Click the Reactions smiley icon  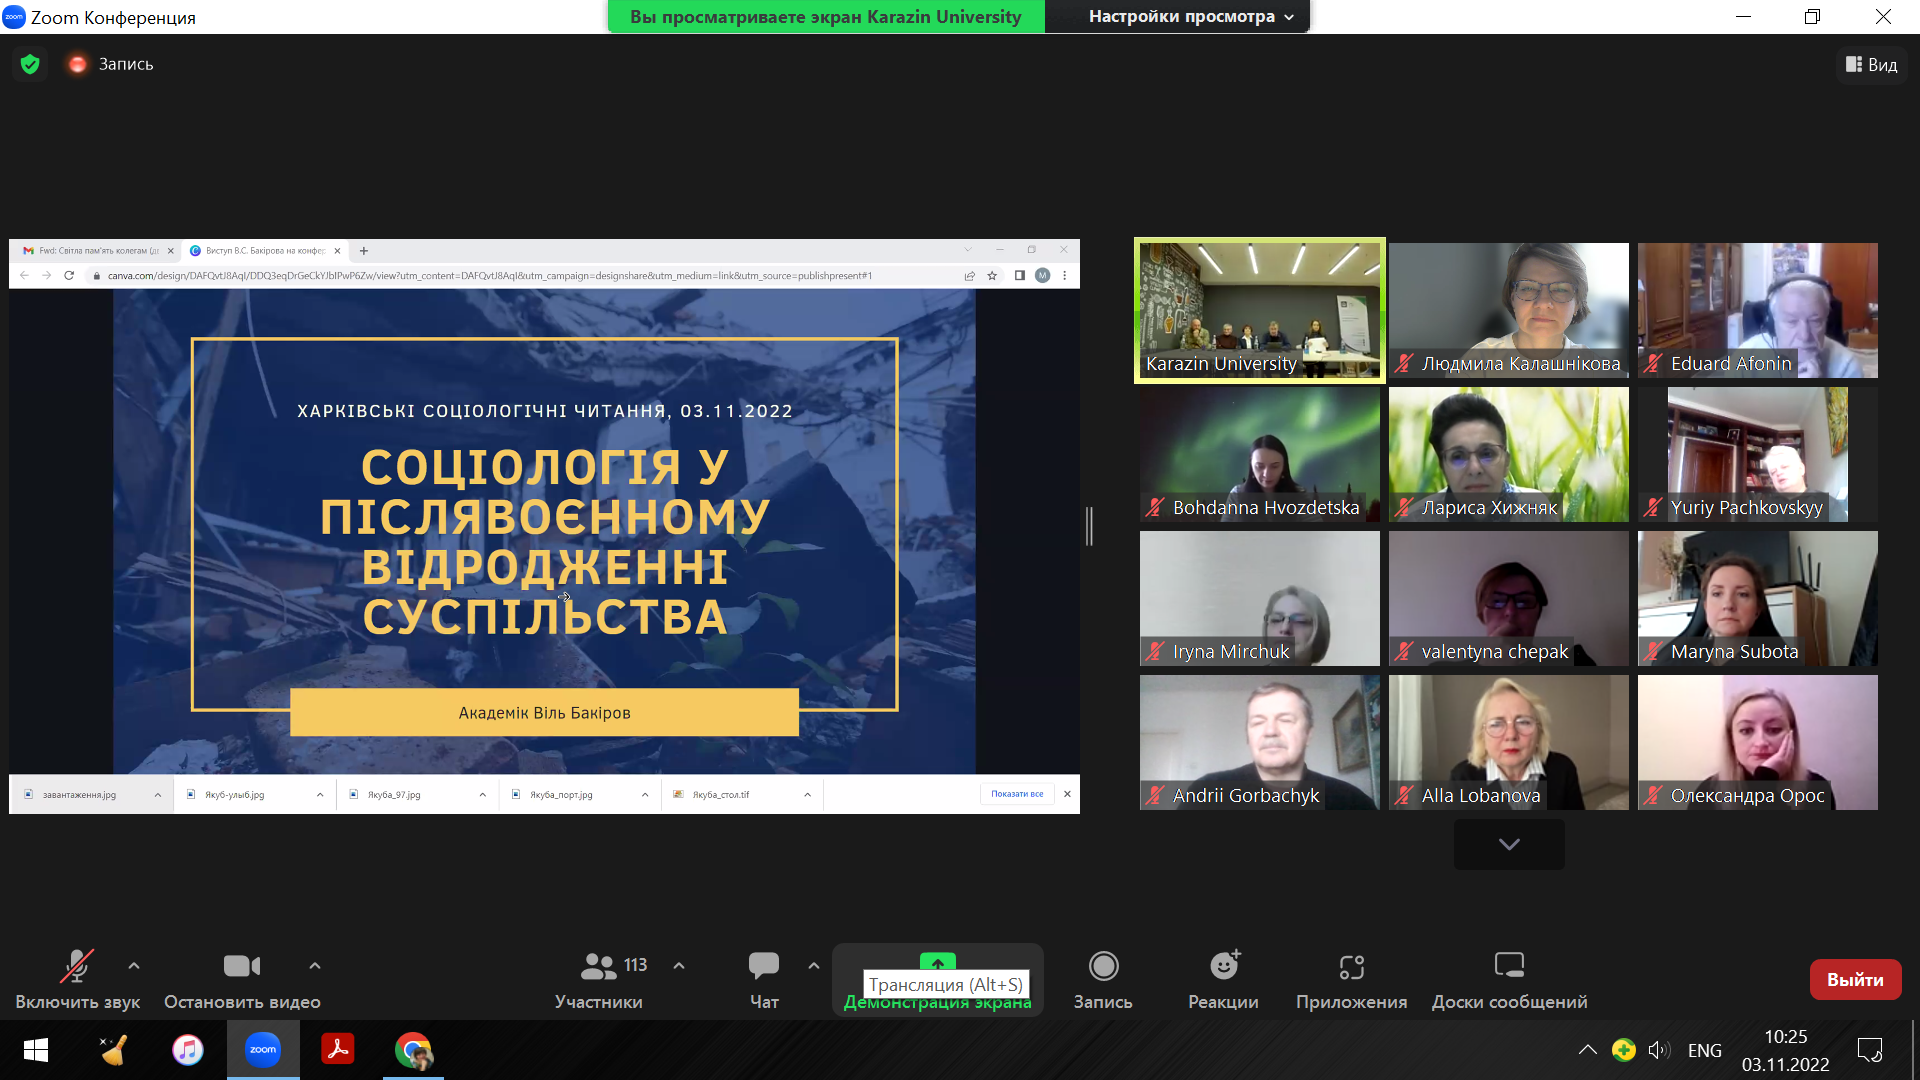coord(1223,966)
